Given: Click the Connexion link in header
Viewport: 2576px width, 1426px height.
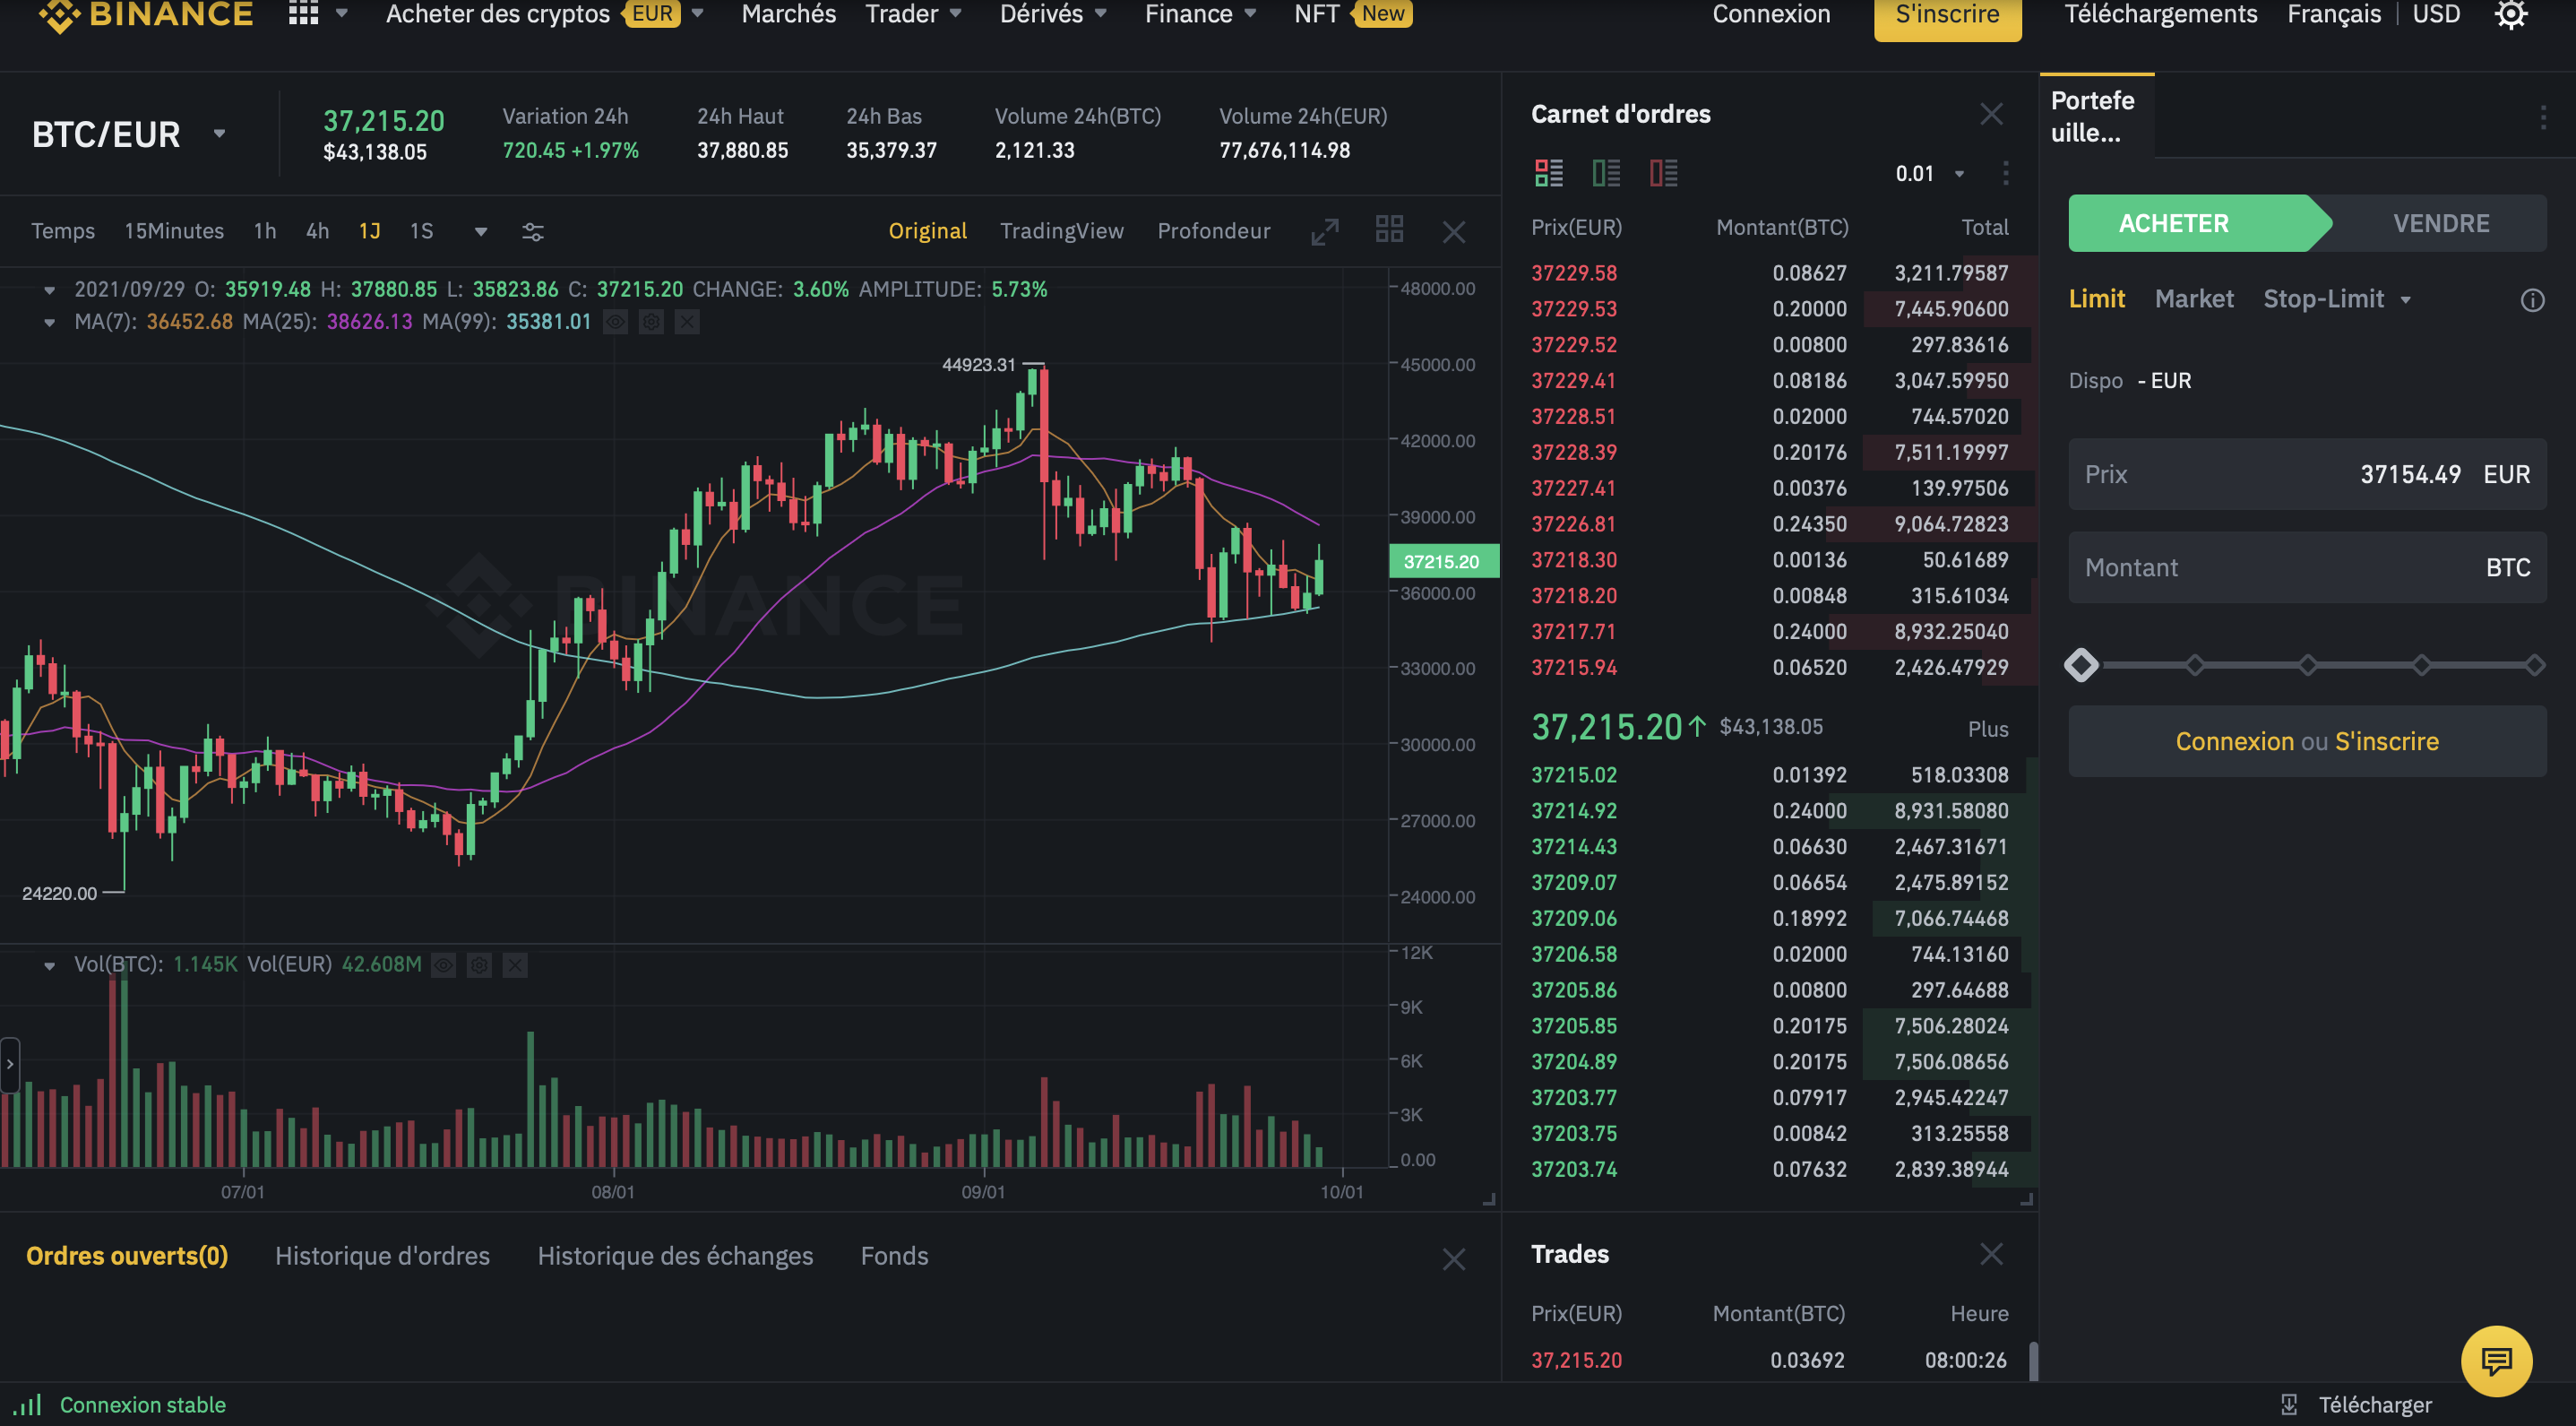Looking at the screenshot, I should coord(1771,14).
